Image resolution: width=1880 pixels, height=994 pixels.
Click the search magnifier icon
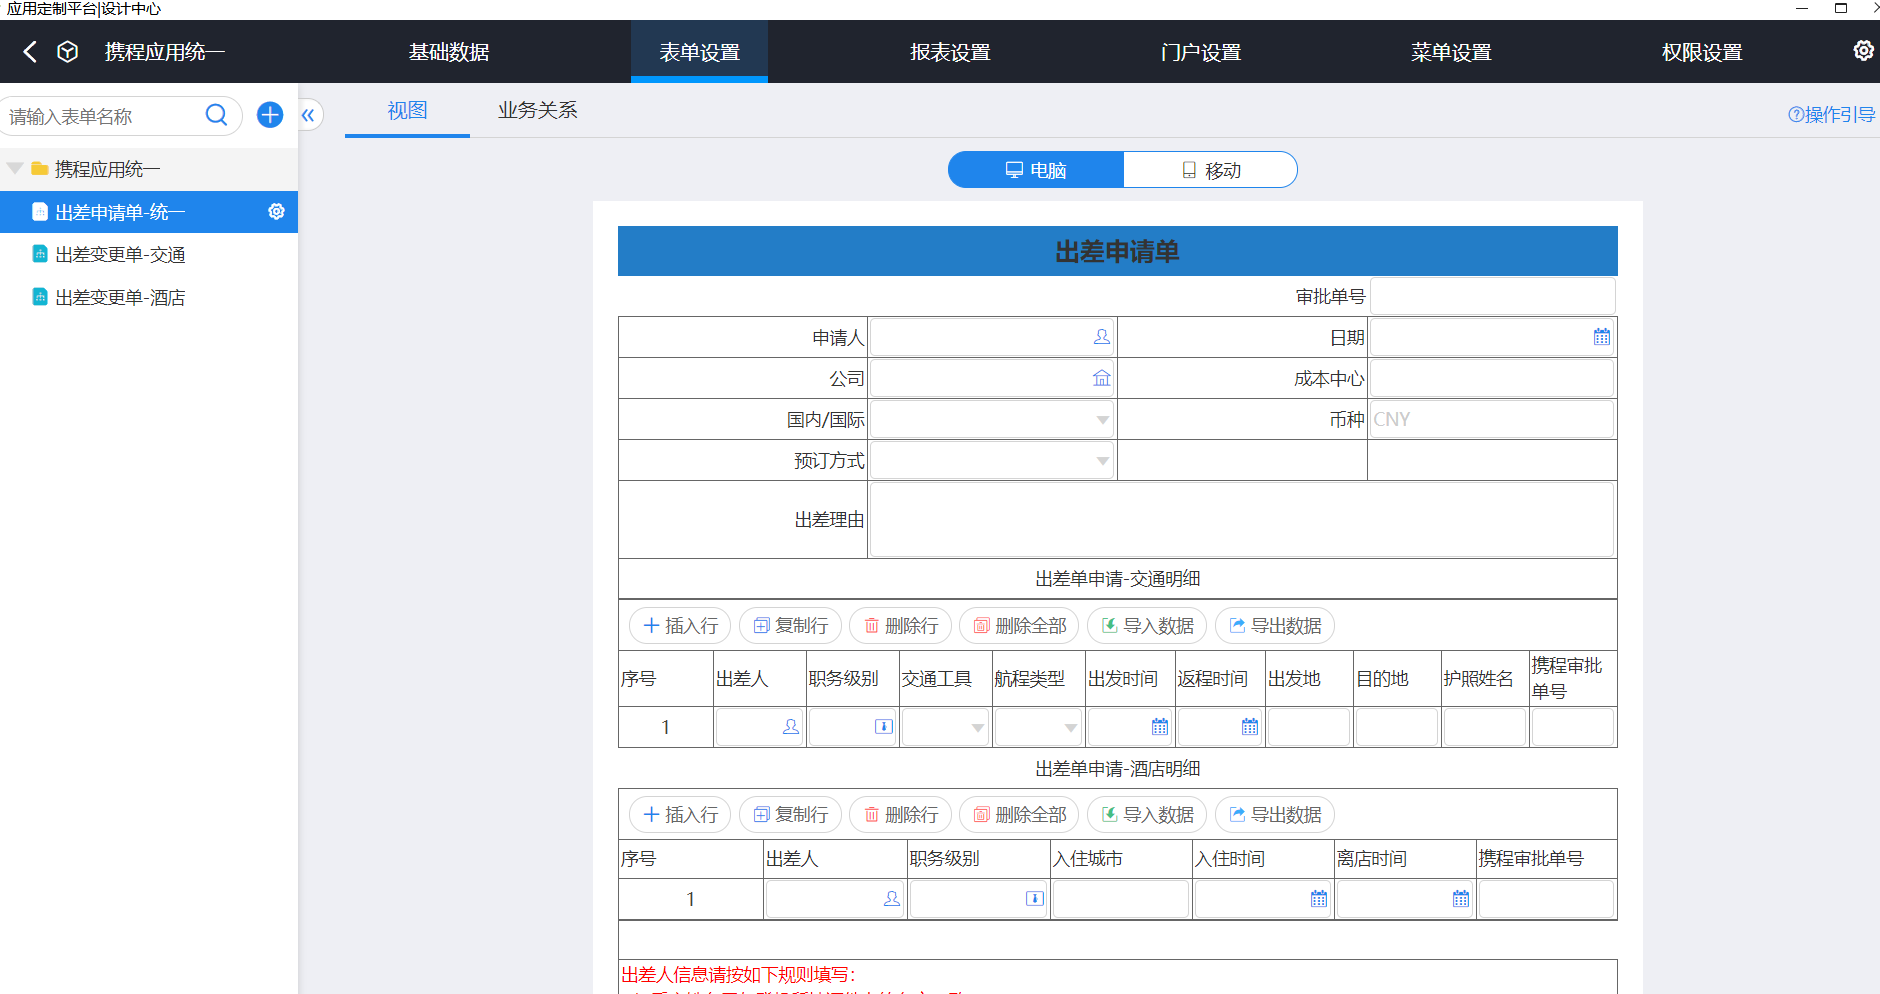[216, 115]
